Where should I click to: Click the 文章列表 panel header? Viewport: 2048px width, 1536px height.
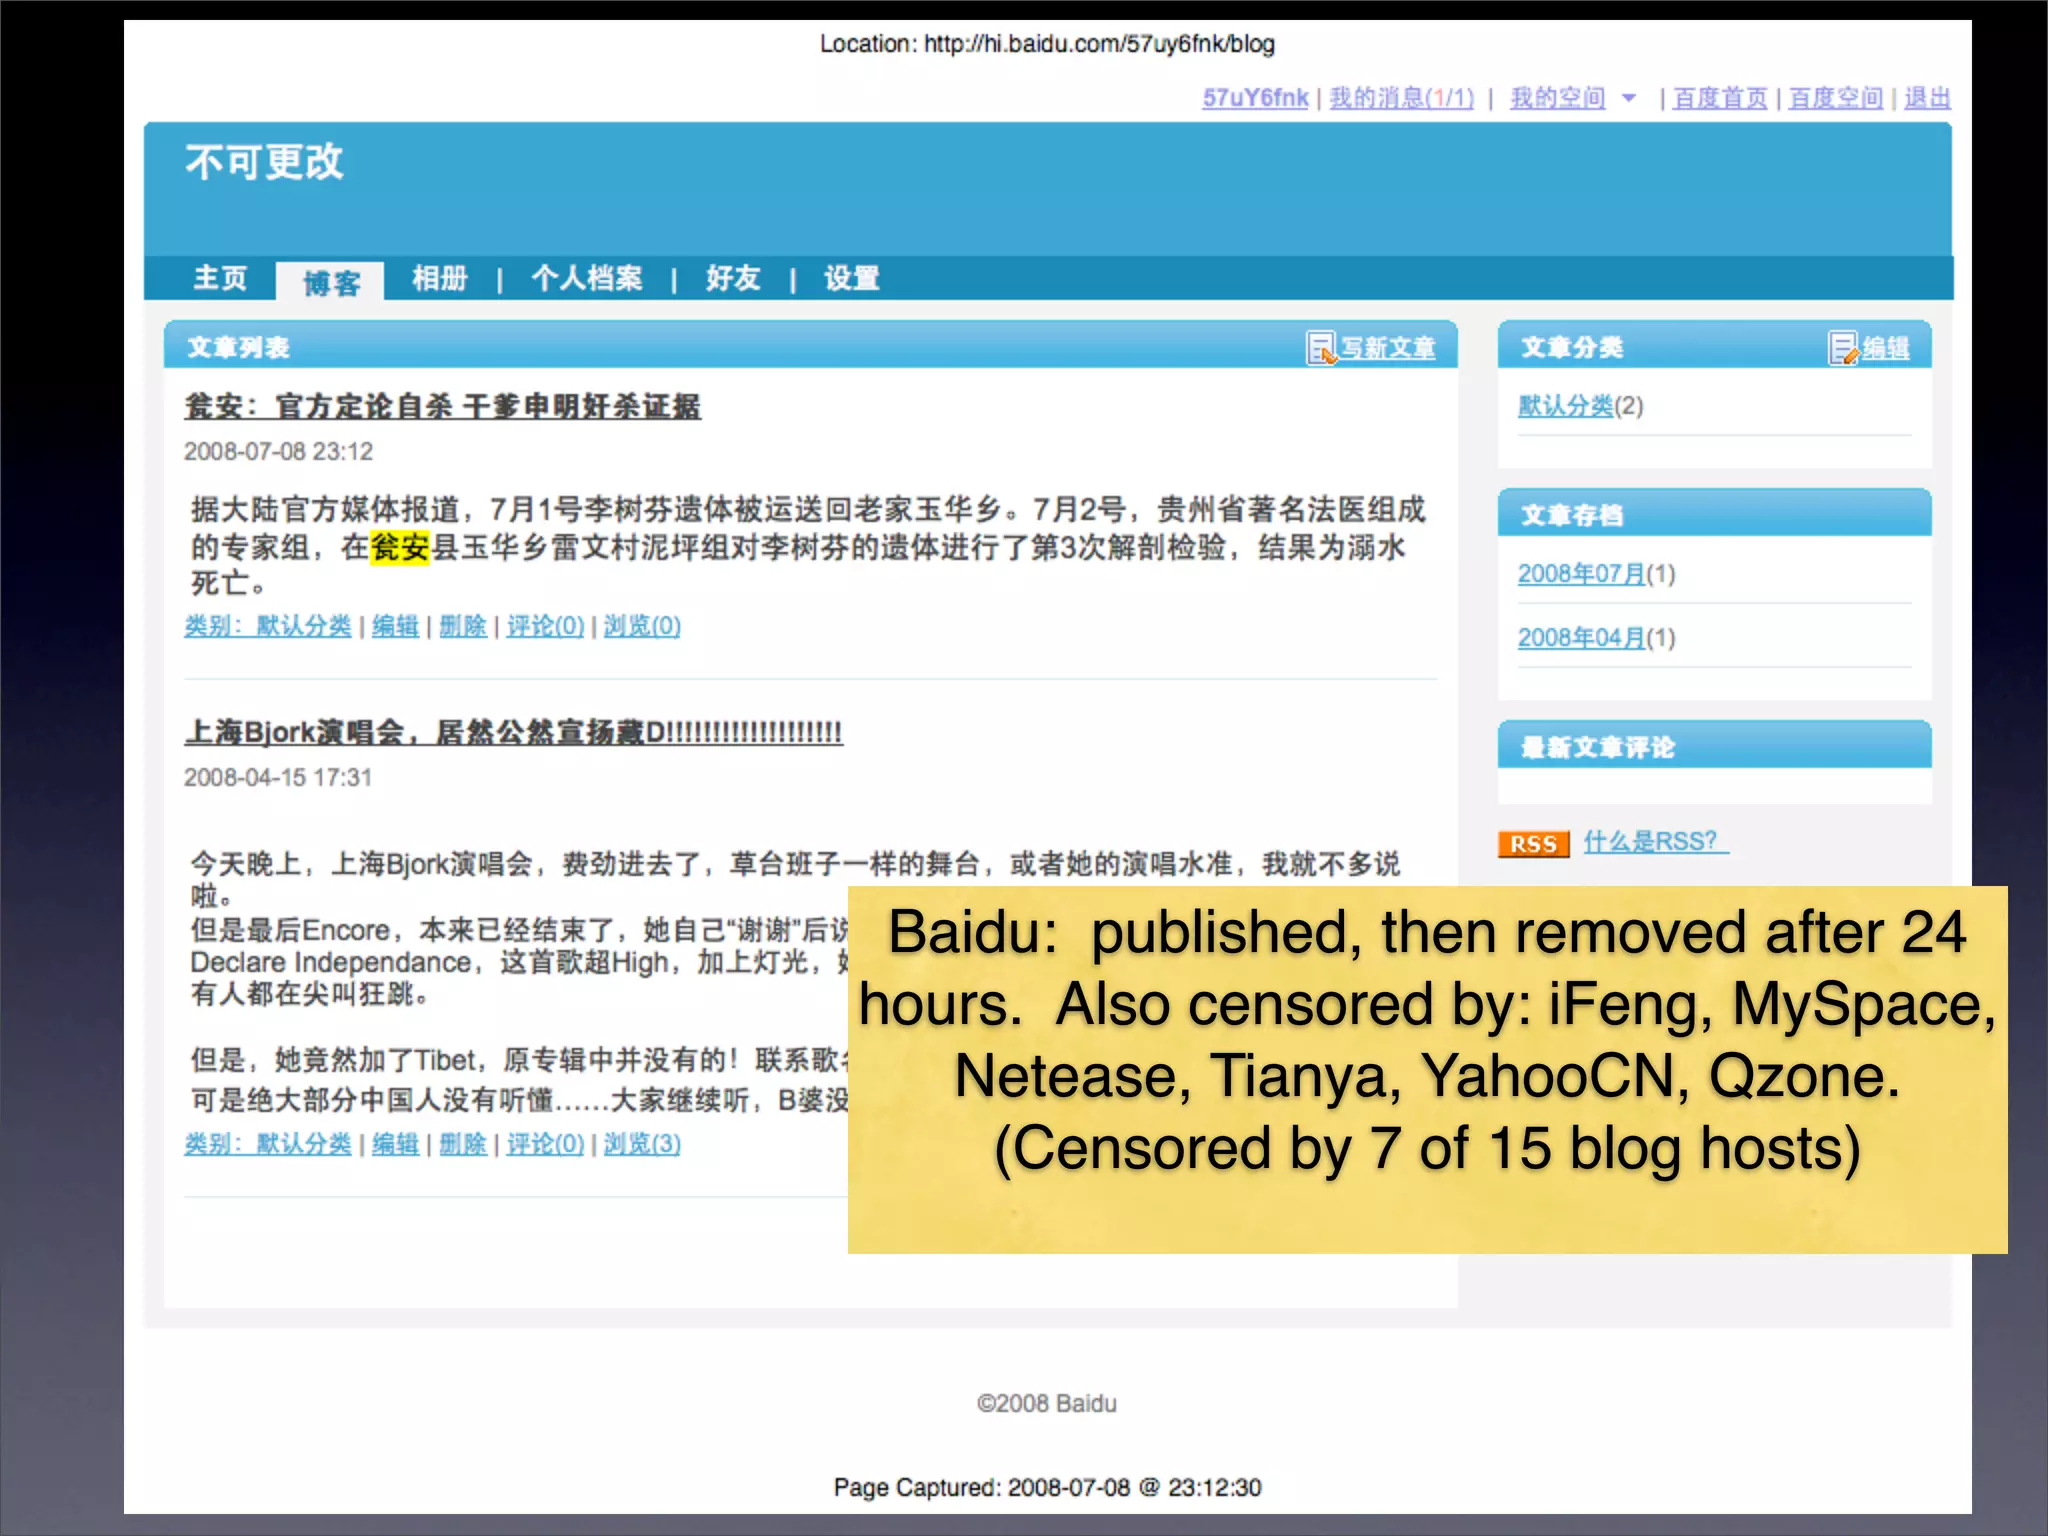(x=810, y=345)
